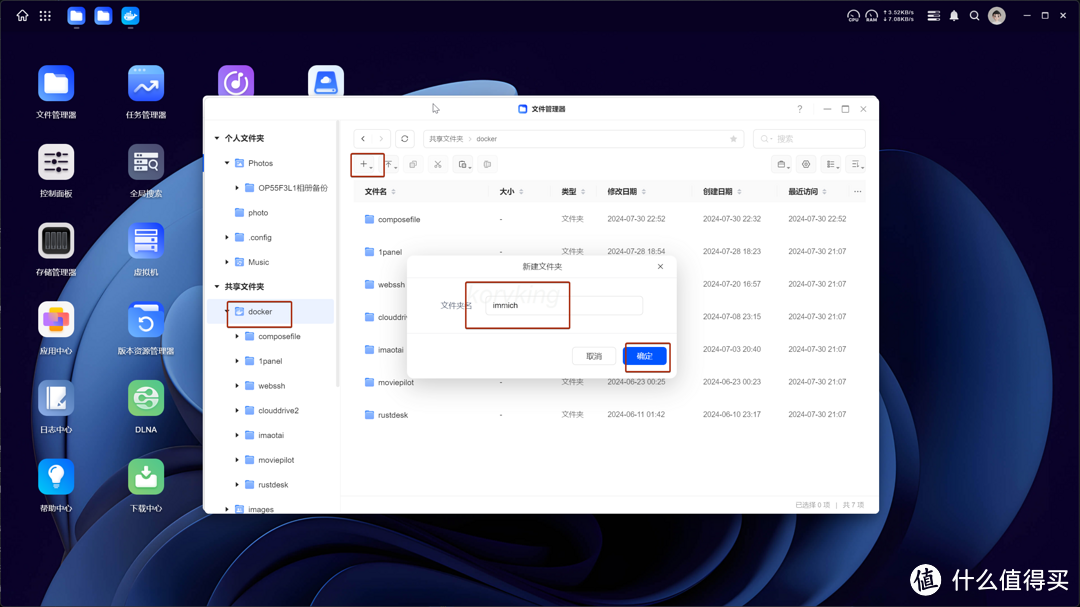Click the 取消 button in the dialog
This screenshot has height=607, width=1080.
594,356
